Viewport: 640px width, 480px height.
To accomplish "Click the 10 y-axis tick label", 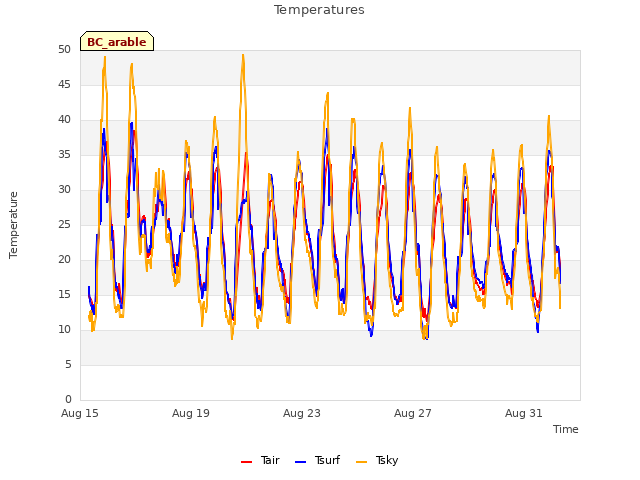I will (64, 329).
